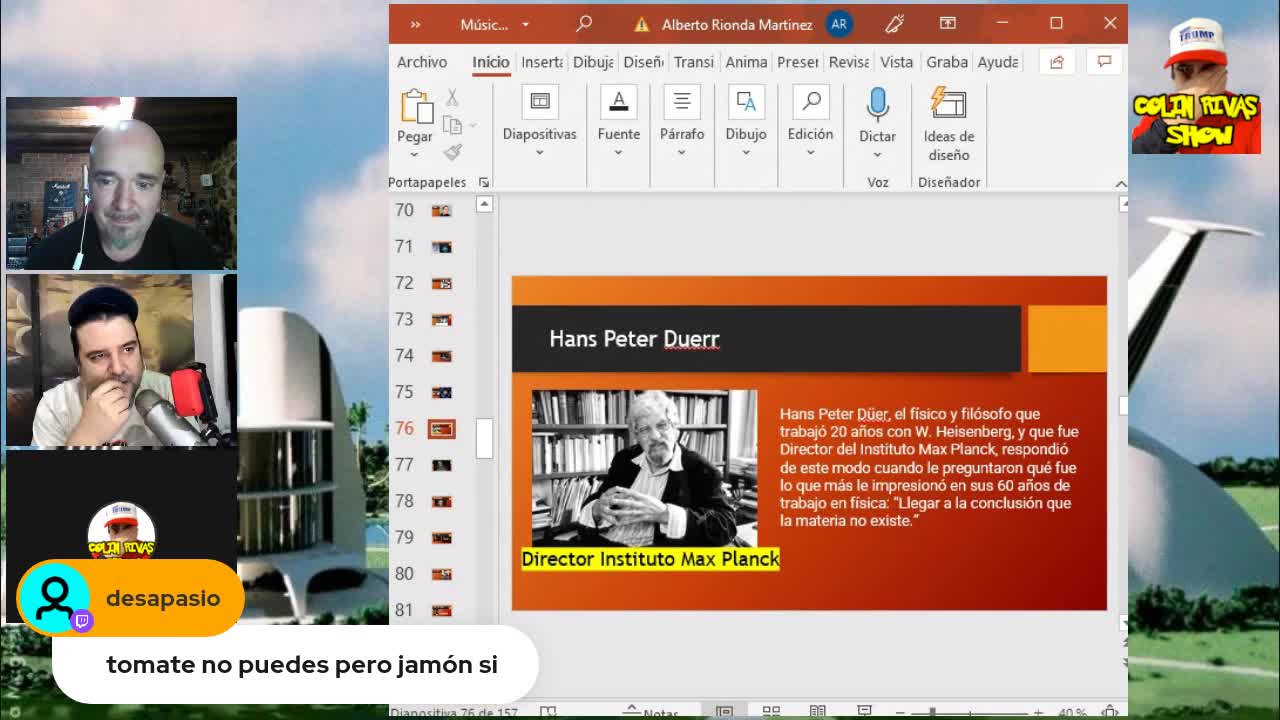The image size is (1280, 720).
Task: Click the Fuente font icon
Action: [x=619, y=102]
